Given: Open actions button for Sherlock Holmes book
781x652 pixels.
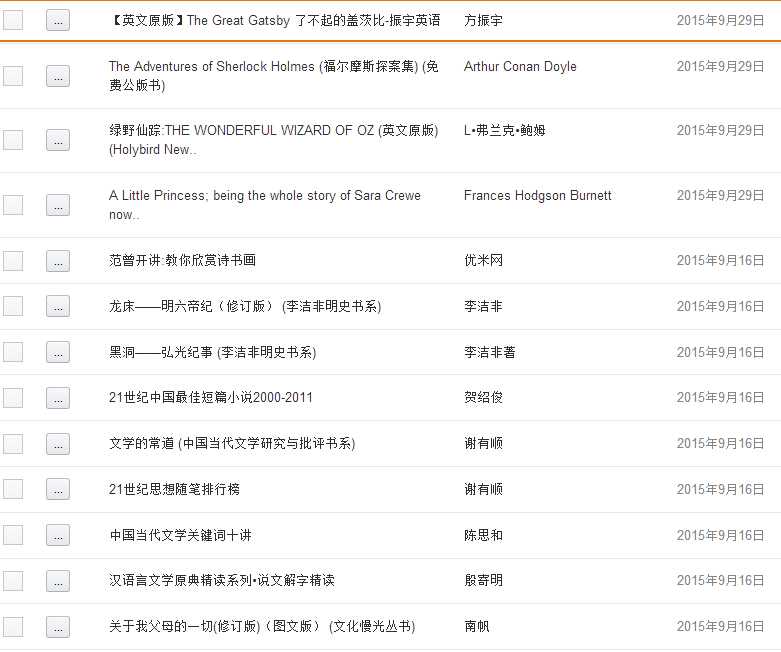Looking at the screenshot, I should point(58,76).
